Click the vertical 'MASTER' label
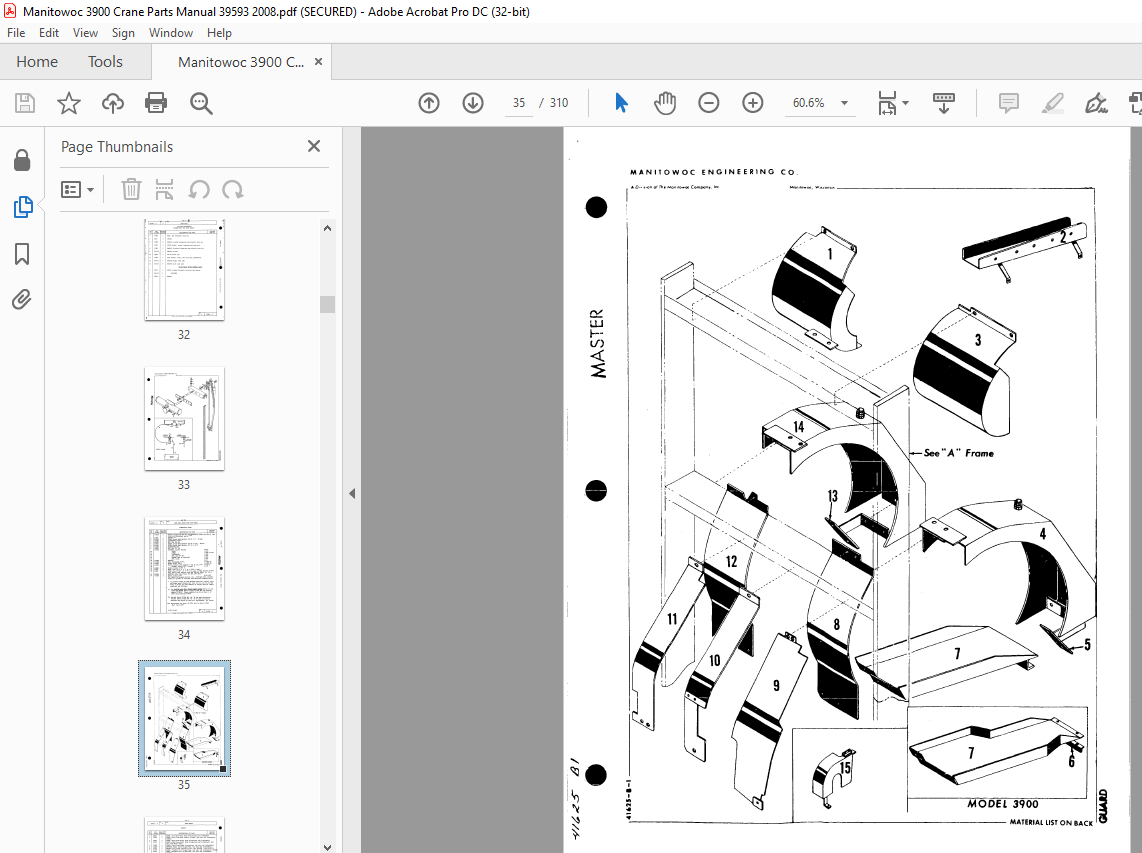This screenshot has height=853, width=1142. 597,344
